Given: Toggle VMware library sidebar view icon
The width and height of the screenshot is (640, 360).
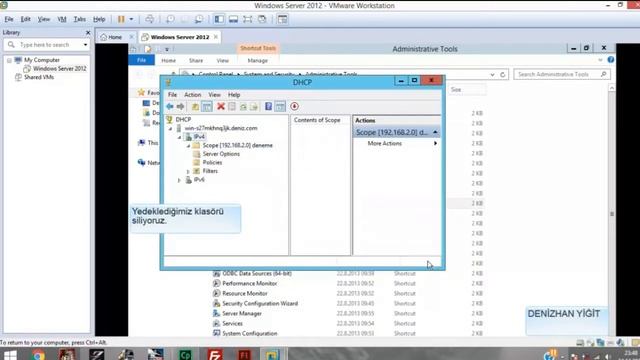Looking at the screenshot, I should tap(219, 19).
